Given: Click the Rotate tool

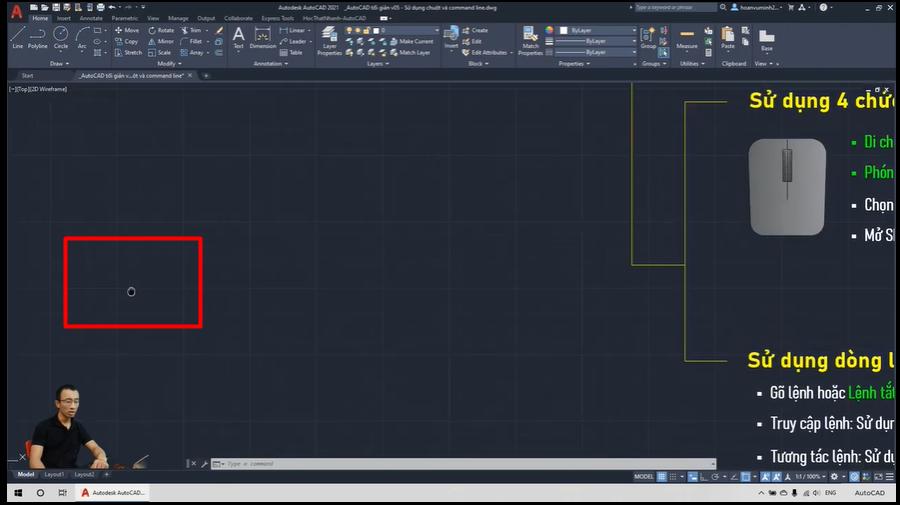Looking at the screenshot, I should click(x=161, y=30).
